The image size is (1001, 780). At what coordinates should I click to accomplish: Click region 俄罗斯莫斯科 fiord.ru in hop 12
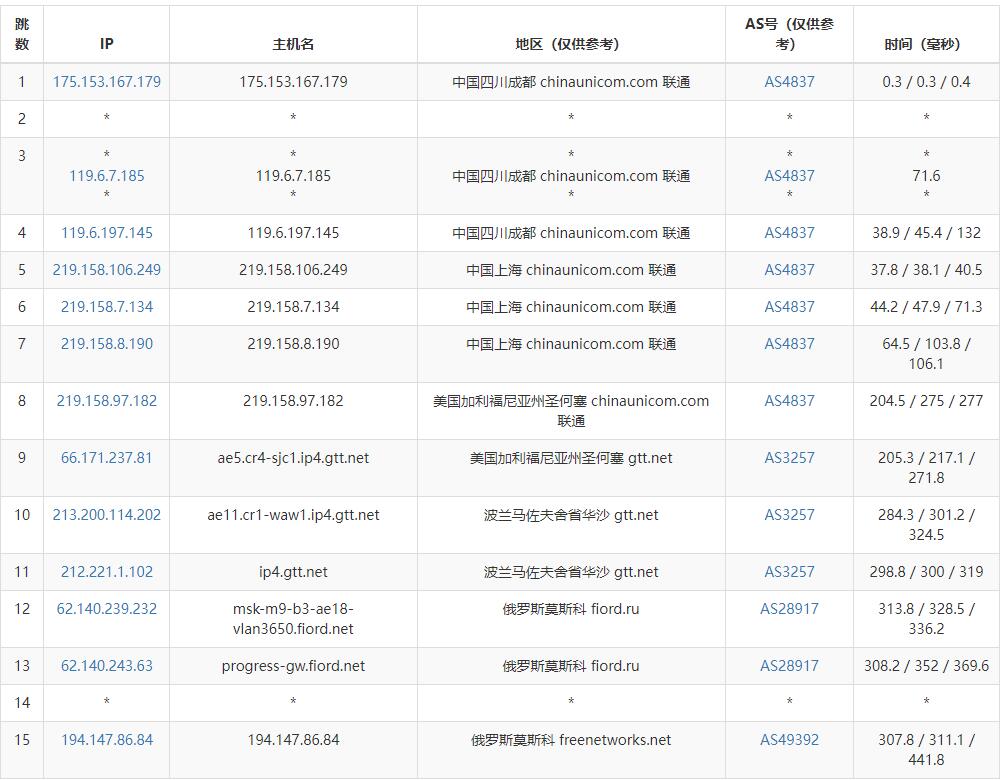point(571,608)
